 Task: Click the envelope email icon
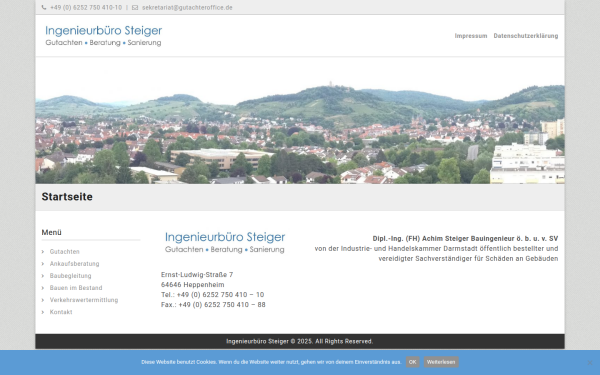tap(135, 7)
